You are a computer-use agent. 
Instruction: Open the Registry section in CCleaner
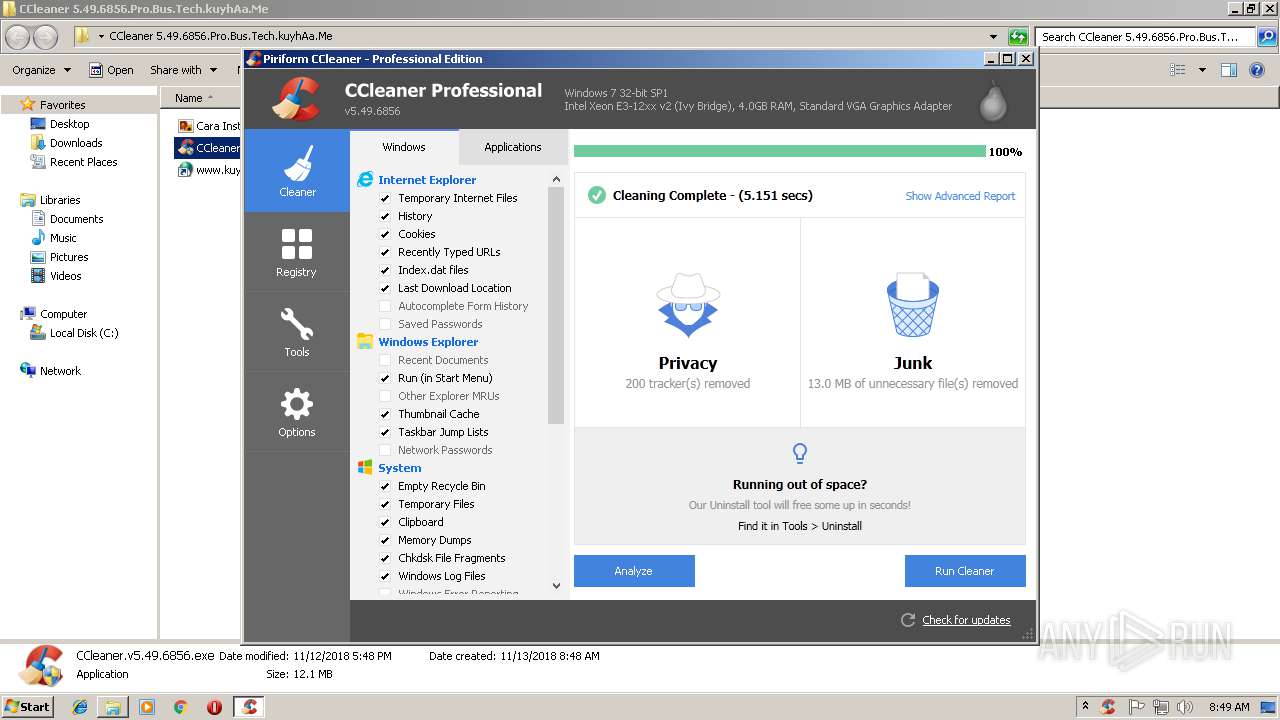click(297, 252)
